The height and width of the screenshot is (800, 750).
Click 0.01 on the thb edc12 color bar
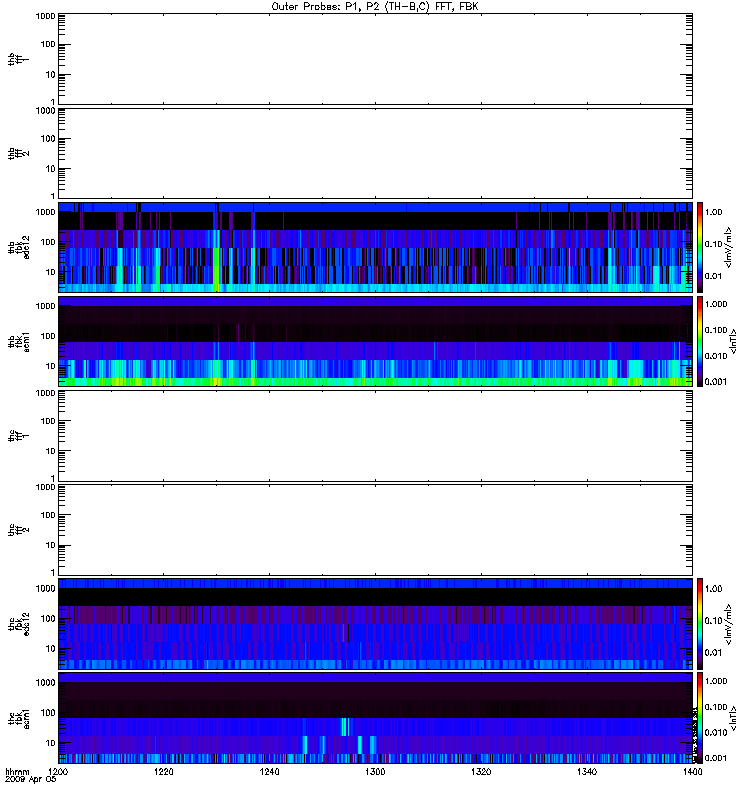click(x=714, y=276)
